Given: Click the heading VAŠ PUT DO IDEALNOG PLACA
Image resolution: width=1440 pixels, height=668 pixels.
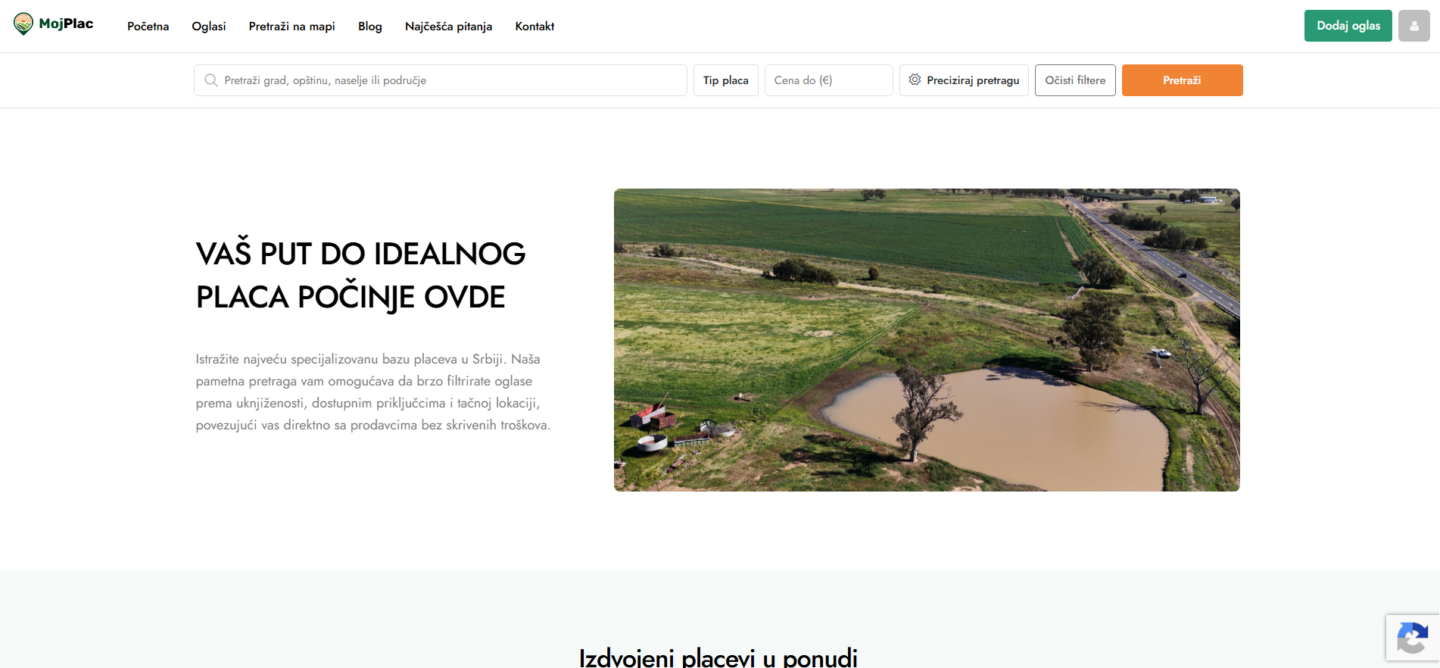Looking at the screenshot, I should pos(361,275).
